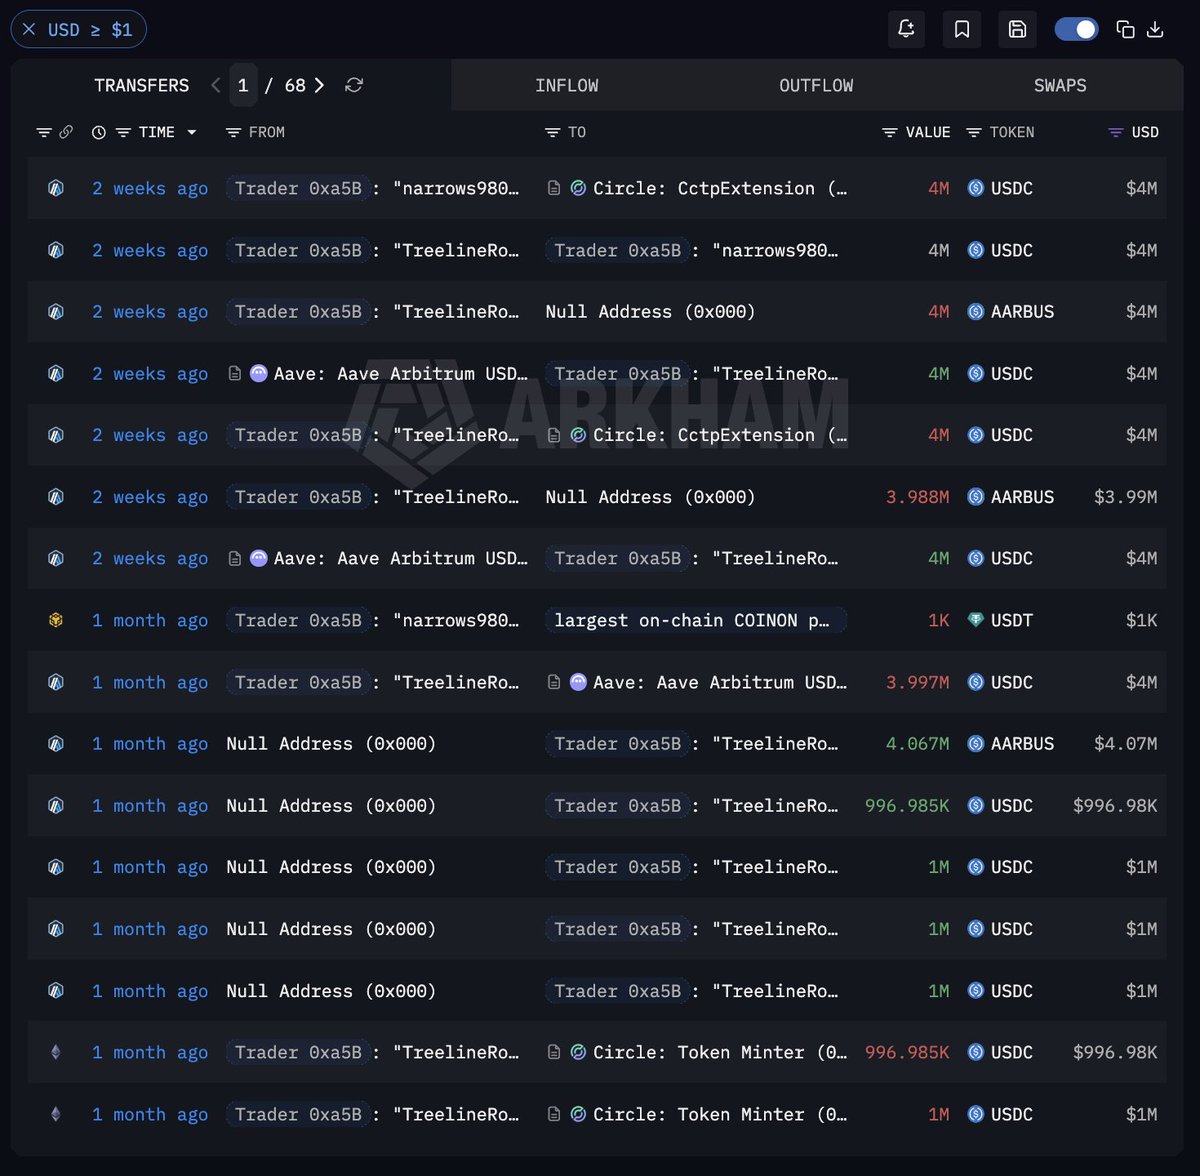Image resolution: width=1200 pixels, height=1176 pixels.
Task: Click the page number input field
Action: click(x=243, y=85)
